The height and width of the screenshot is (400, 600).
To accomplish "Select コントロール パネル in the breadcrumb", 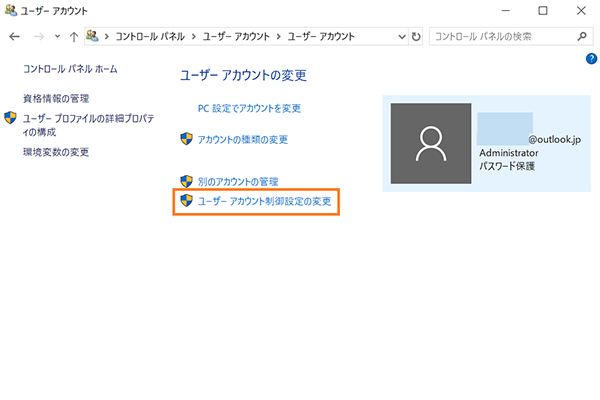I will coord(150,37).
